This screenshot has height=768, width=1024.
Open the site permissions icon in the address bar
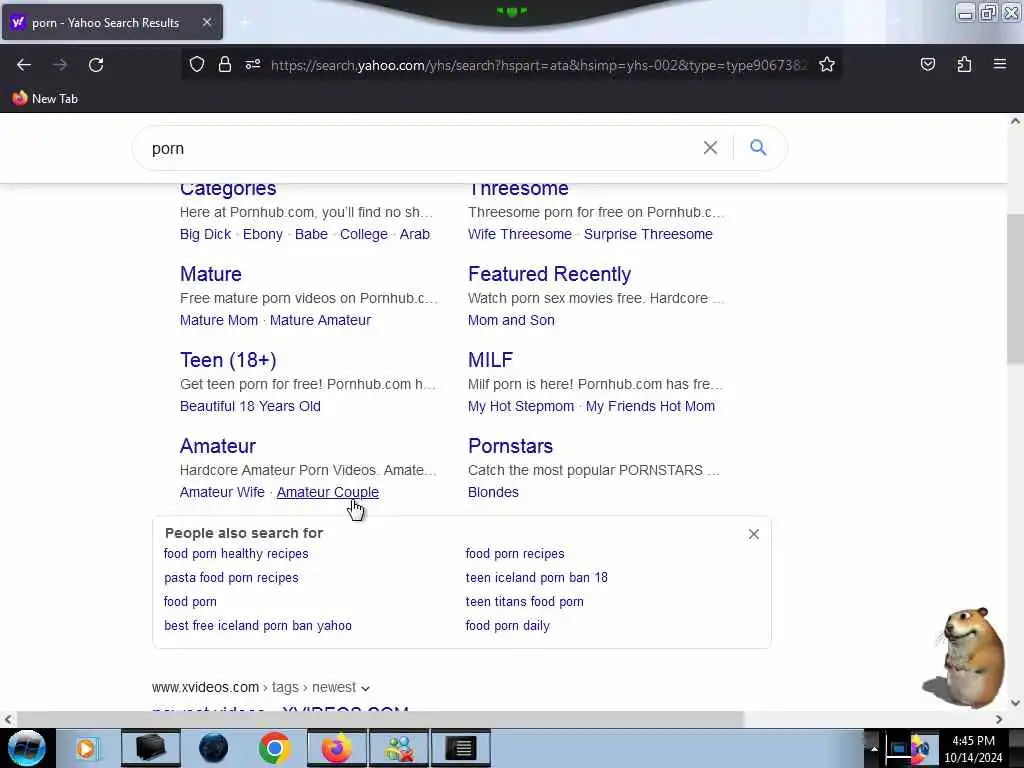(x=253, y=64)
